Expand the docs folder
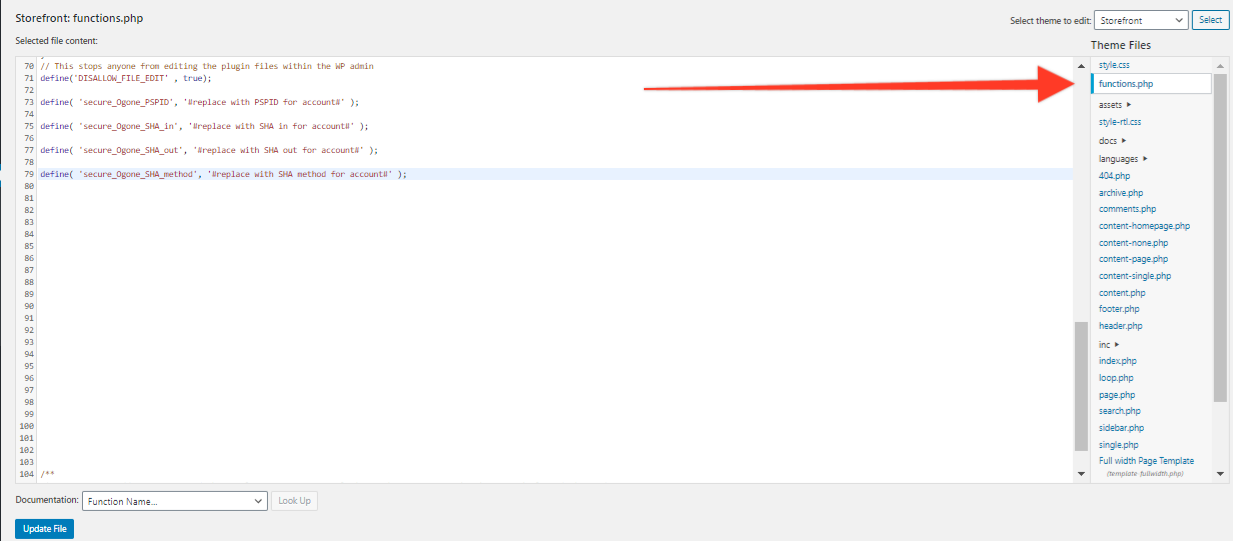1233x541 pixels. tap(1113, 141)
